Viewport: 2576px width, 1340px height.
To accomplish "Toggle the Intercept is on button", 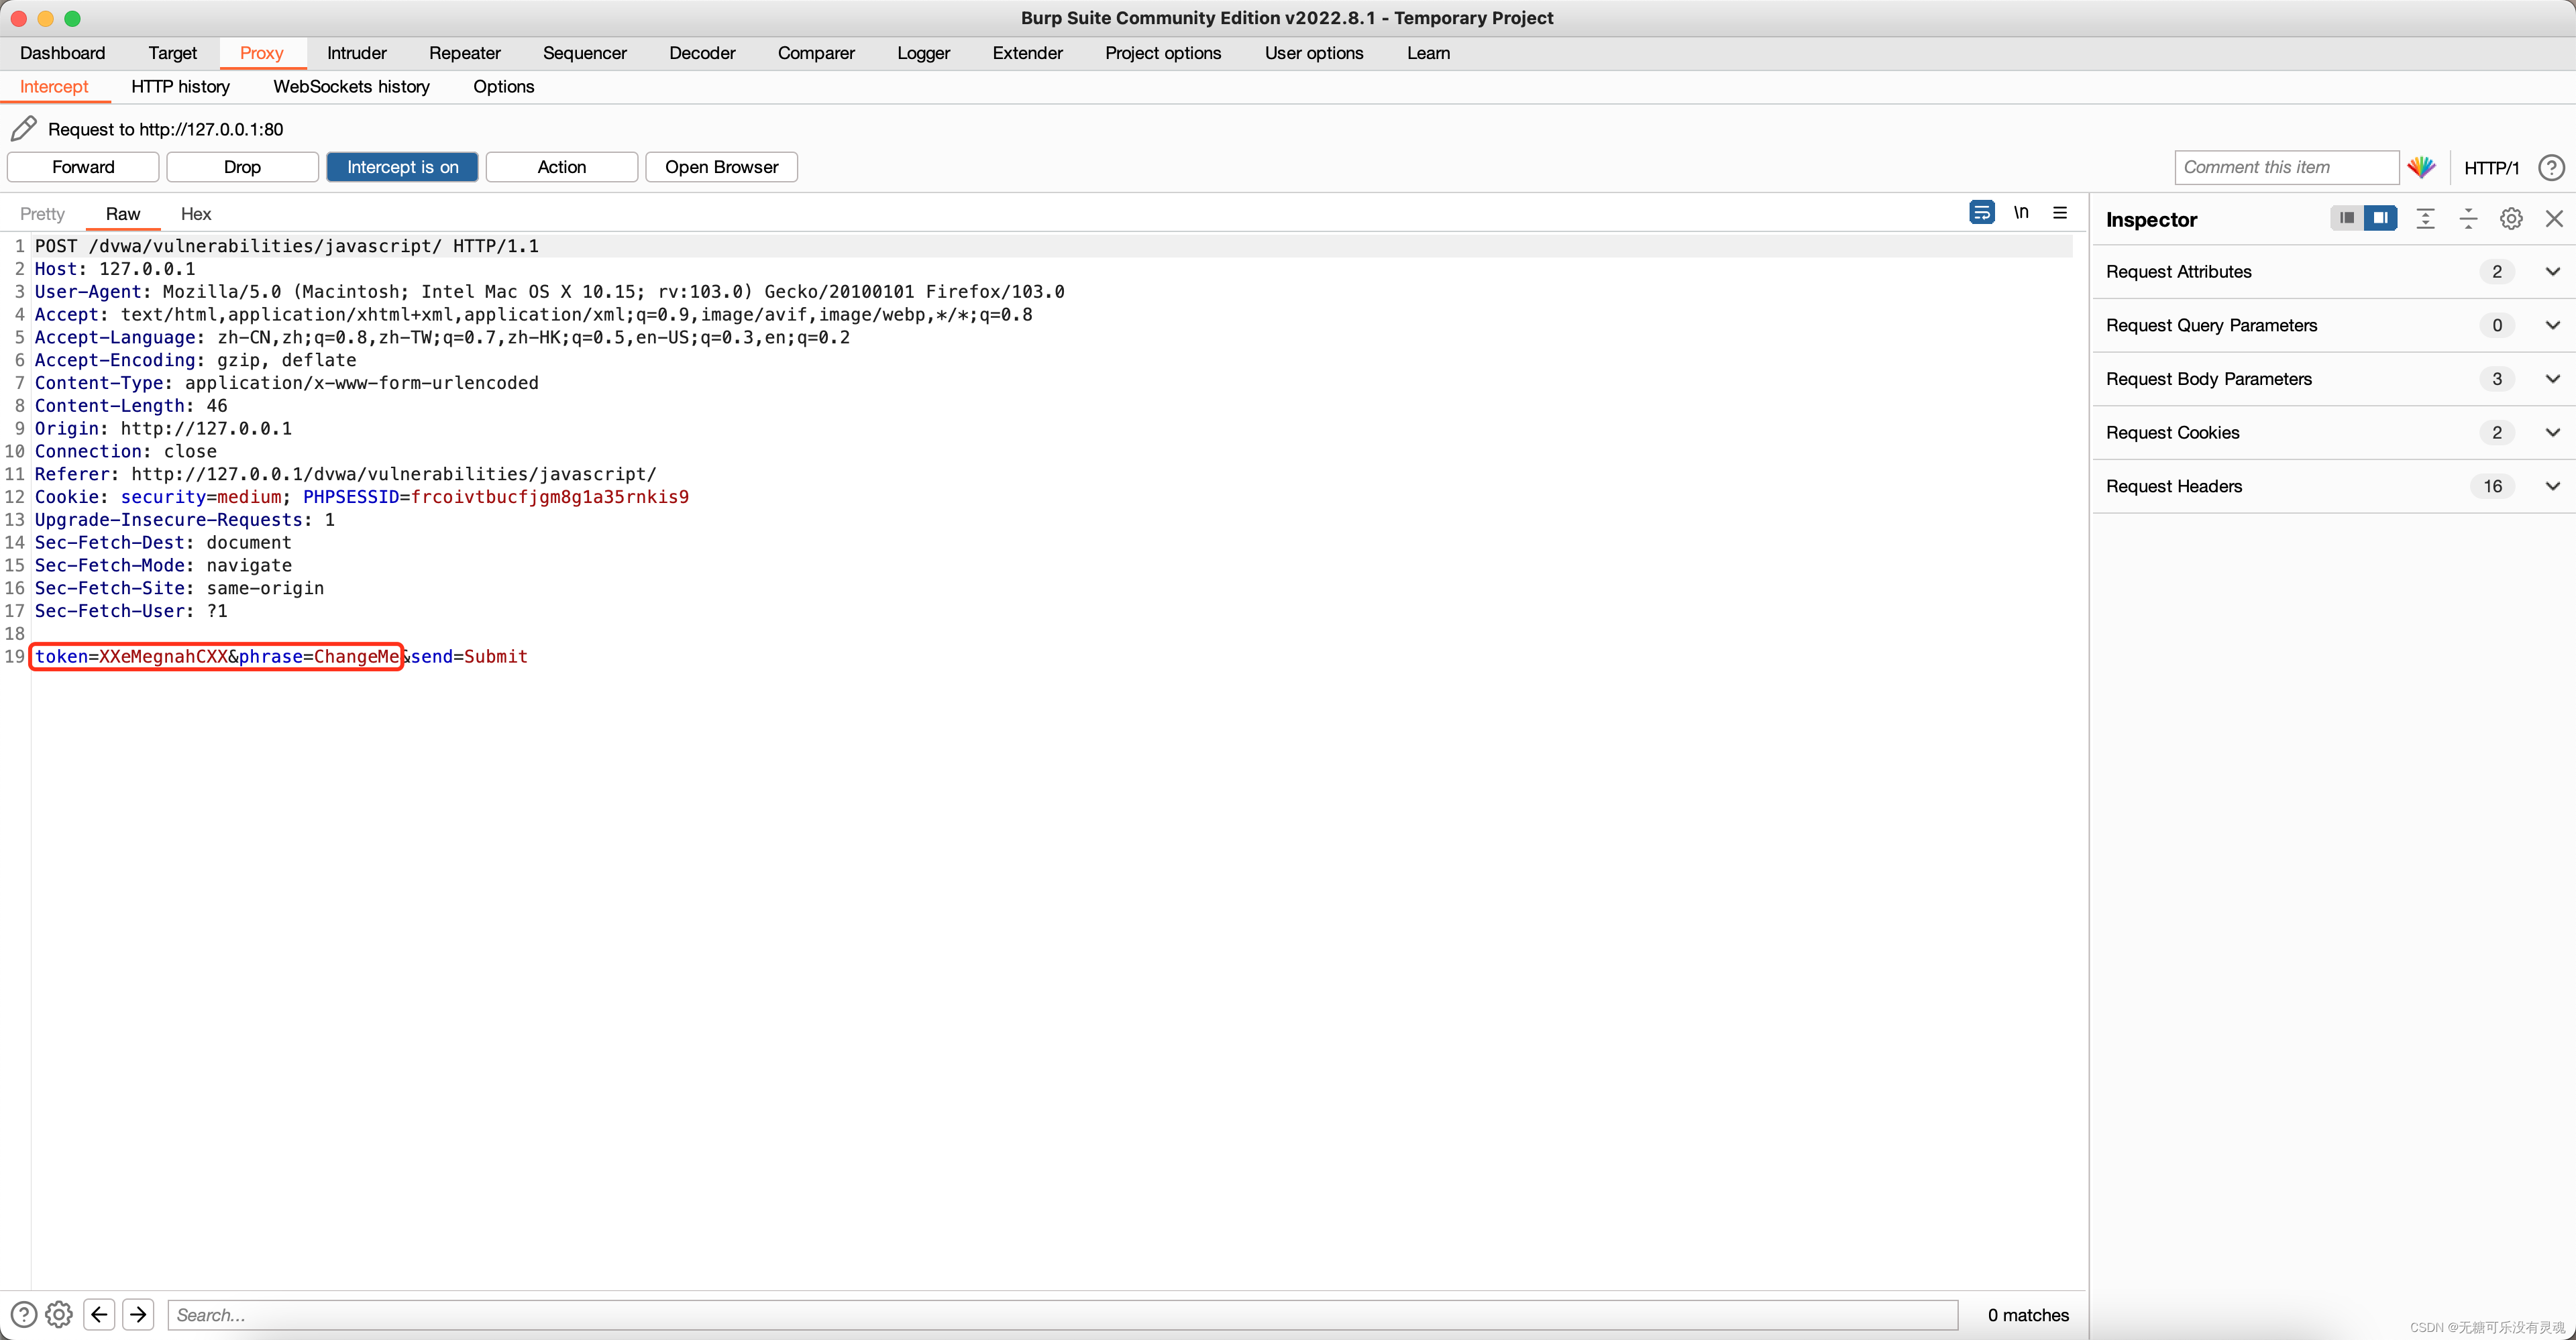I will click(402, 167).
